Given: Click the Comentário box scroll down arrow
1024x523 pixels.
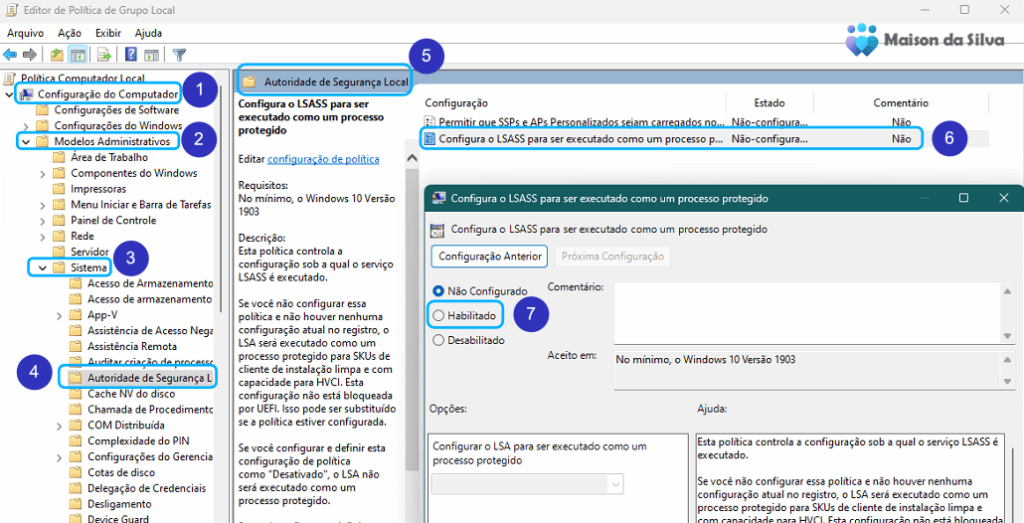Looking at the screenshot, I should 1008,336.
